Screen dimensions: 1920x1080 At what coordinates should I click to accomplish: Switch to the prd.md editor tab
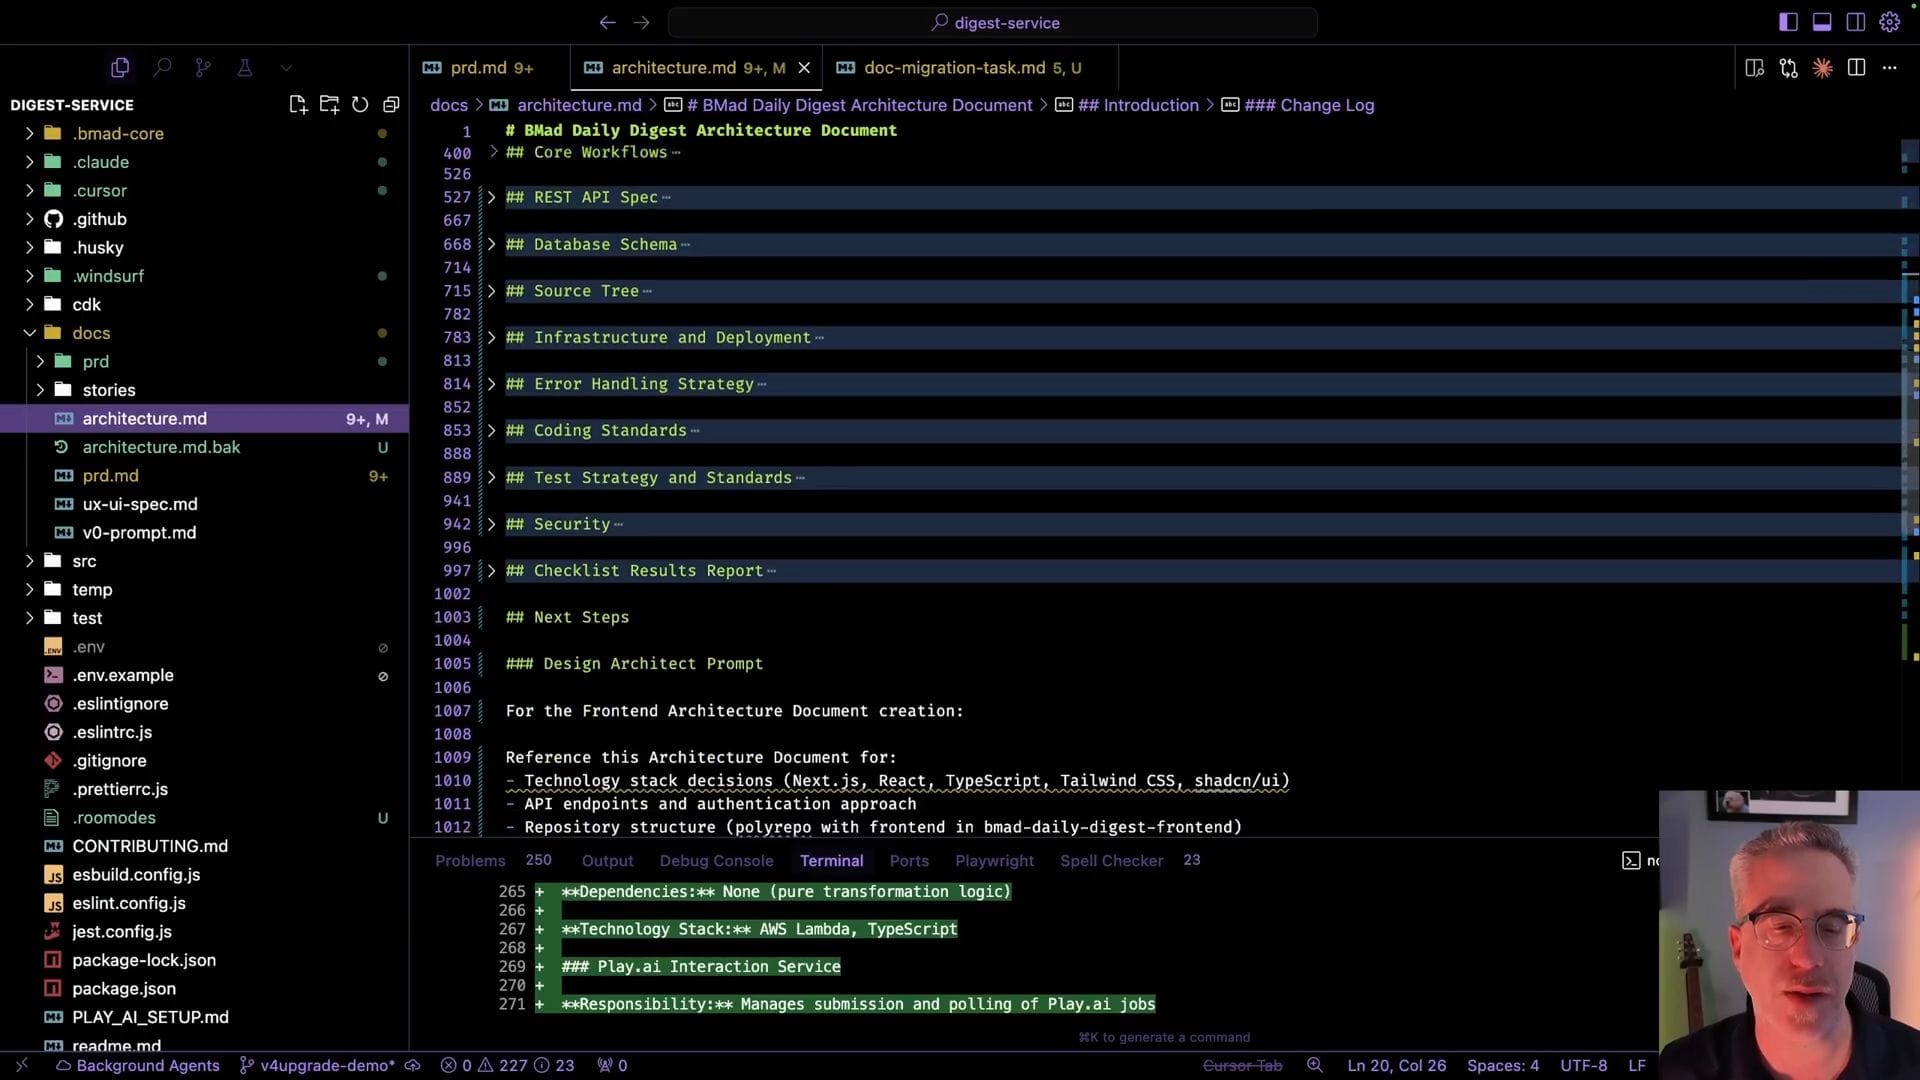(478, 67)
